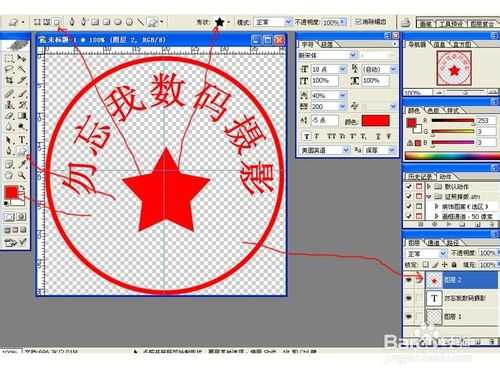The width and height of the screenshot is (500, 375).
Task: Hide Layer 2 with its eye icon
Action: pos(409,280)
